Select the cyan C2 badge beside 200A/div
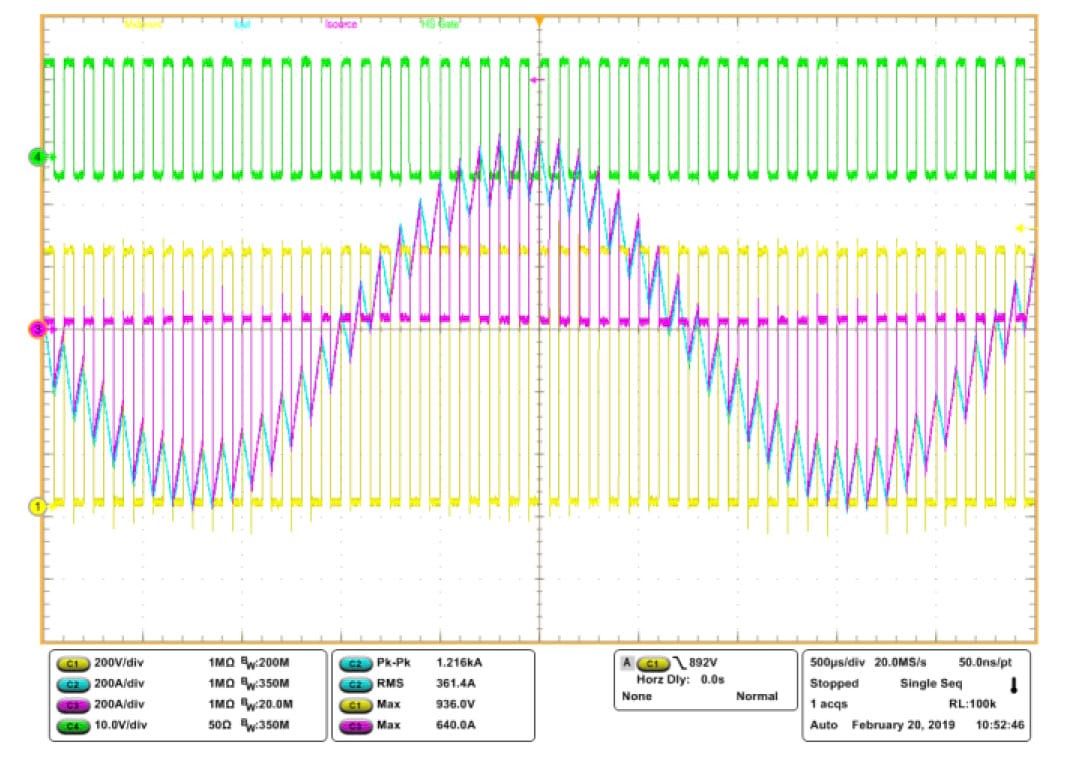Viewport: 1091px width, 772px height. pos(72,684)
